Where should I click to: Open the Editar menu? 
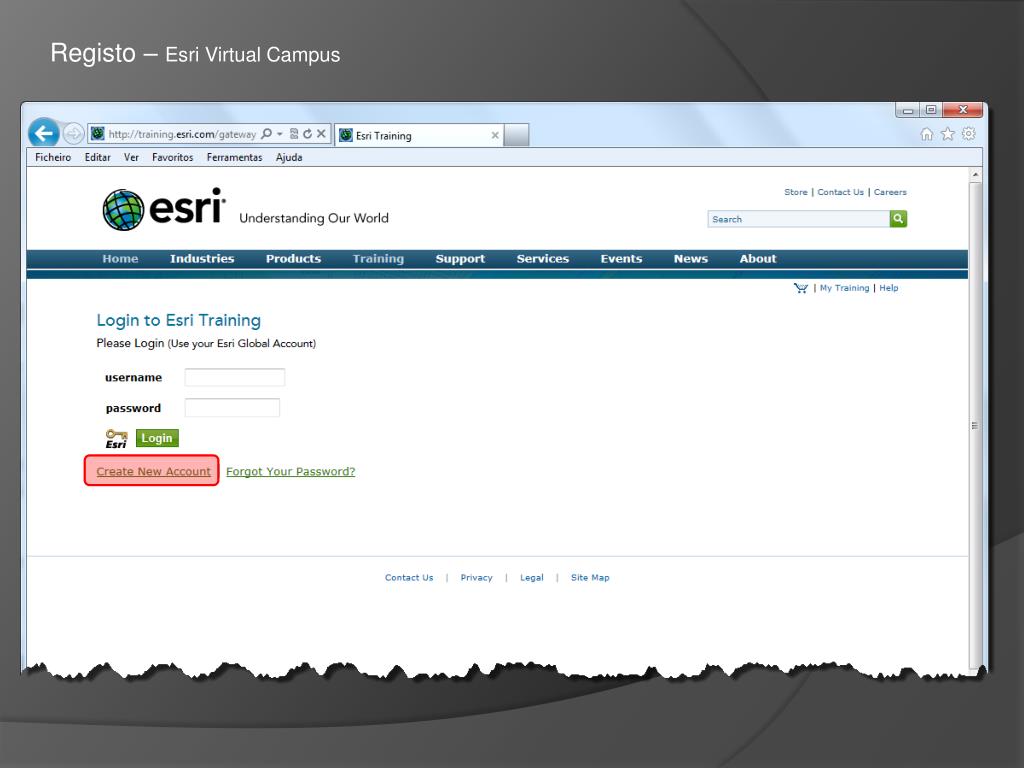pos(97,157)
